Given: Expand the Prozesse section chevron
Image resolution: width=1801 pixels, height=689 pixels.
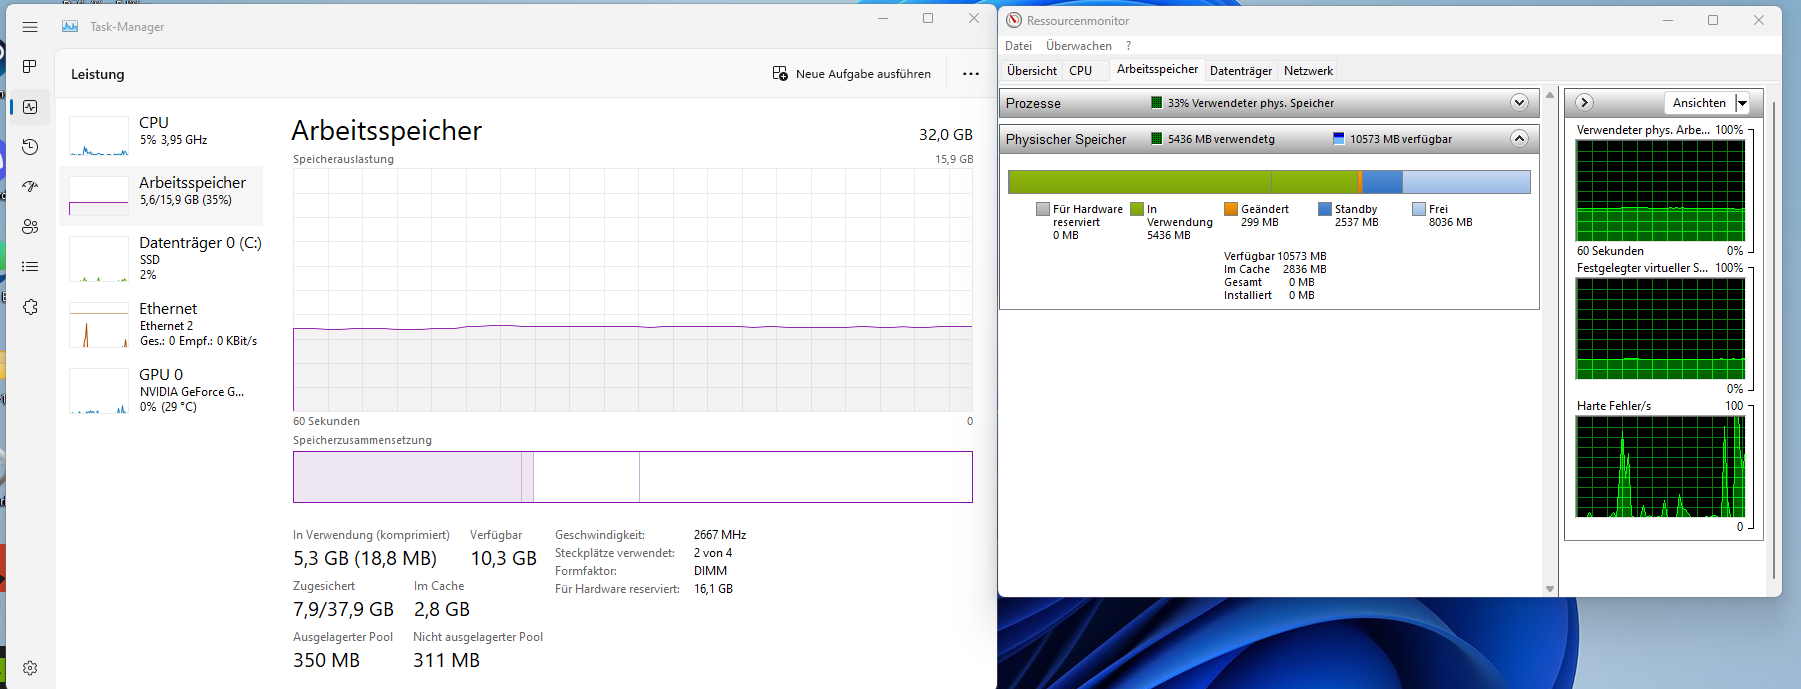Looking at the screenshot, I should coord(1519,103).
